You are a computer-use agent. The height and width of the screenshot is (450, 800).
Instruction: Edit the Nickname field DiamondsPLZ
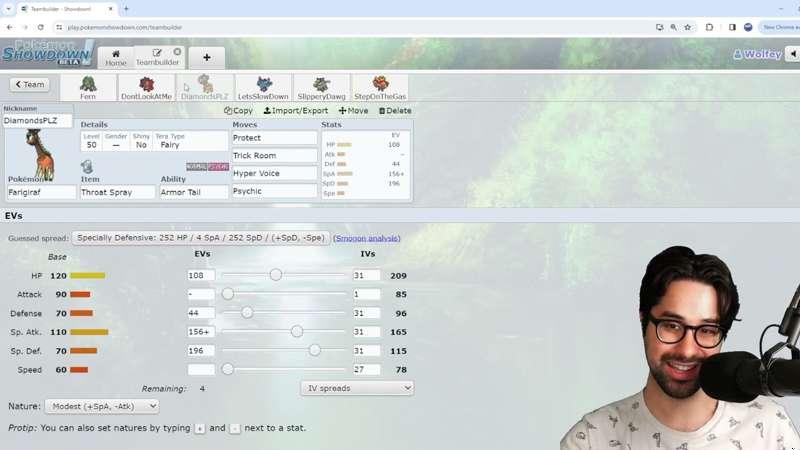[37, 120]
